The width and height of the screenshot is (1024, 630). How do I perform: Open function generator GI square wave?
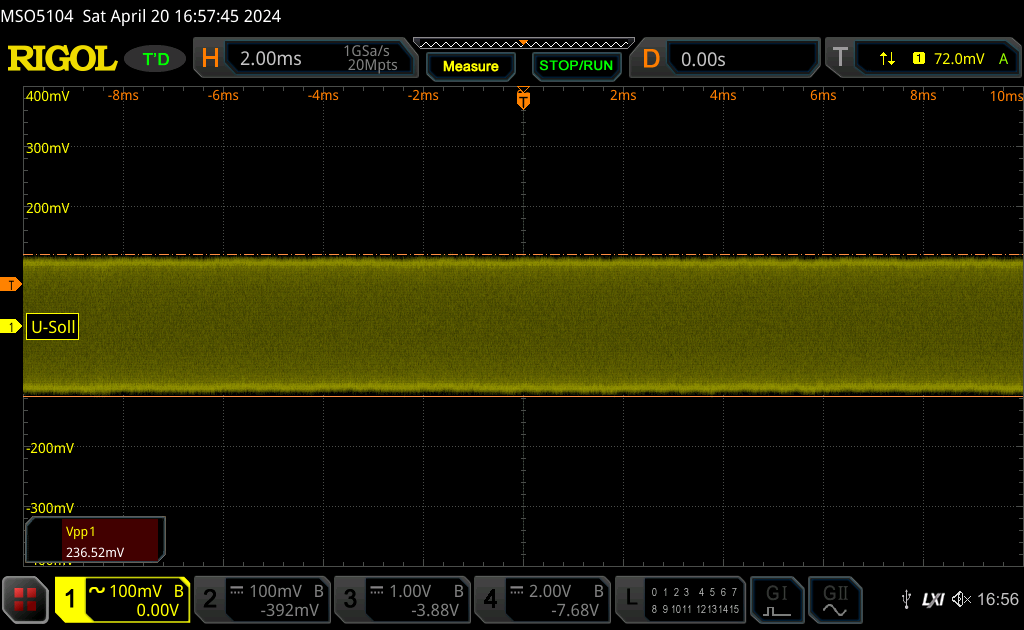click(777, 599)
